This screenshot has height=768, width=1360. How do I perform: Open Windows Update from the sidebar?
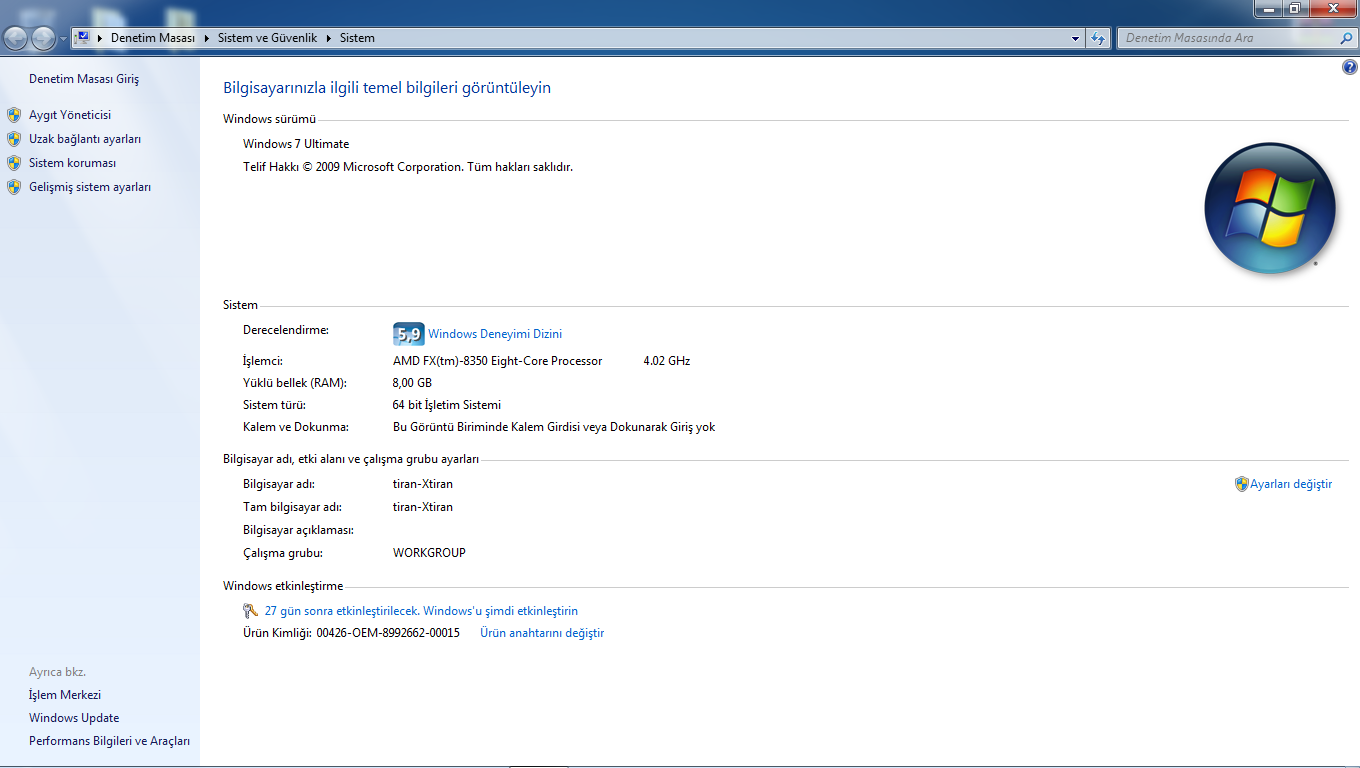74,718
